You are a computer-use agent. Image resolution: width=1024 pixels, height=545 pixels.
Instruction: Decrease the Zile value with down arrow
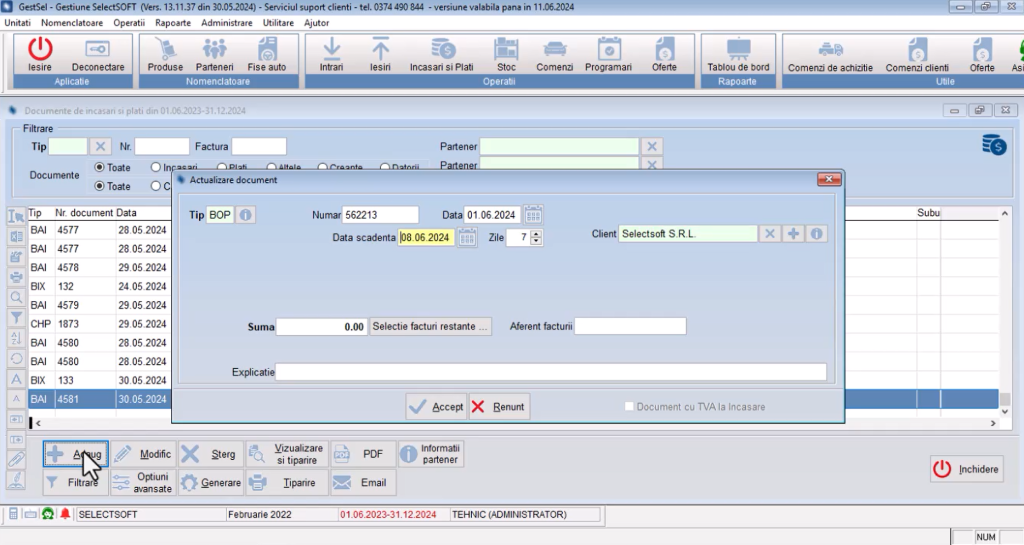point(536,241)
